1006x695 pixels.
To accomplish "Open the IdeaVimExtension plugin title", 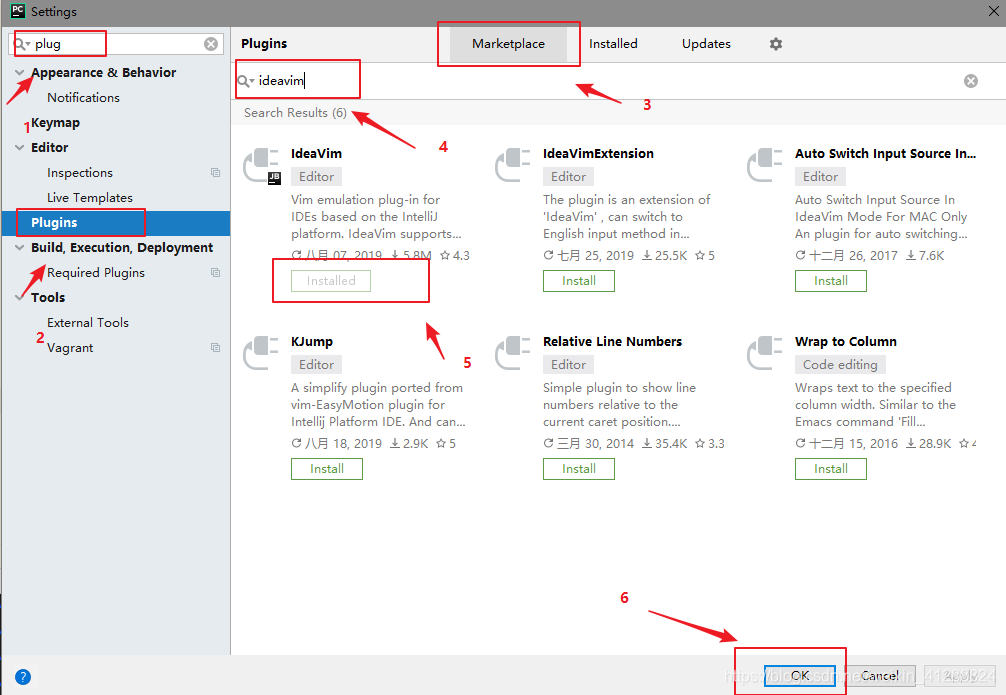I will 598,153.
